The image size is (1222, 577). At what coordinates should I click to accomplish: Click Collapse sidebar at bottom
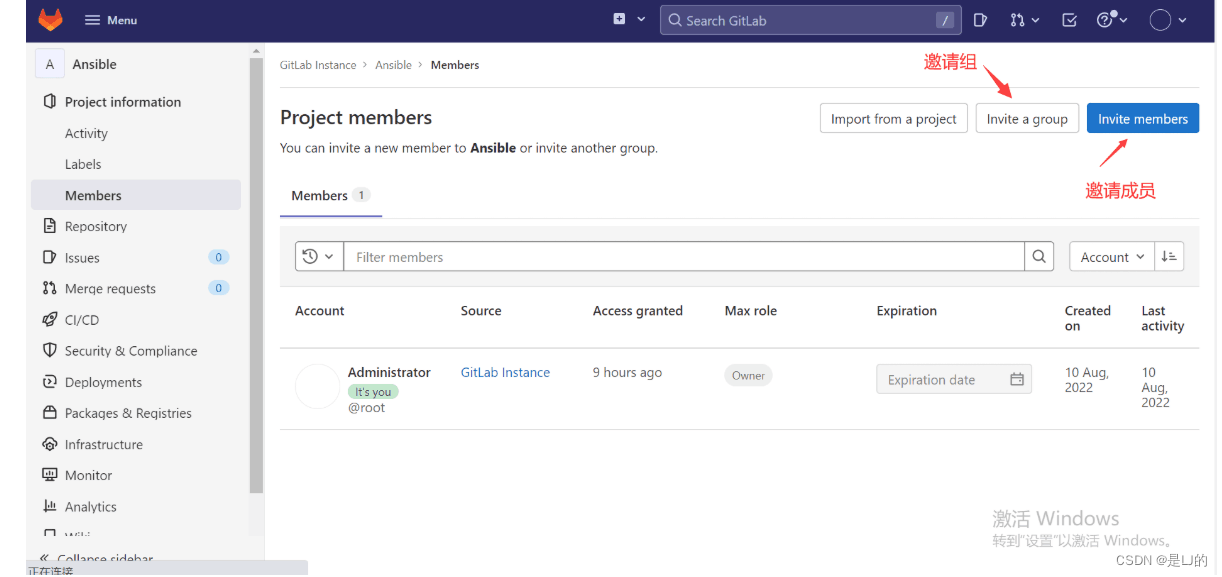(x=96, y=558)
